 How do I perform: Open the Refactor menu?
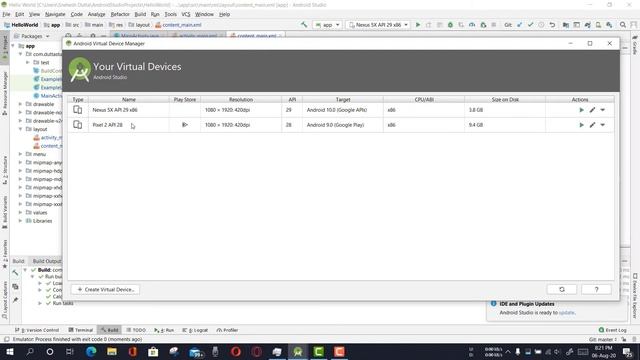pos(120,14)
